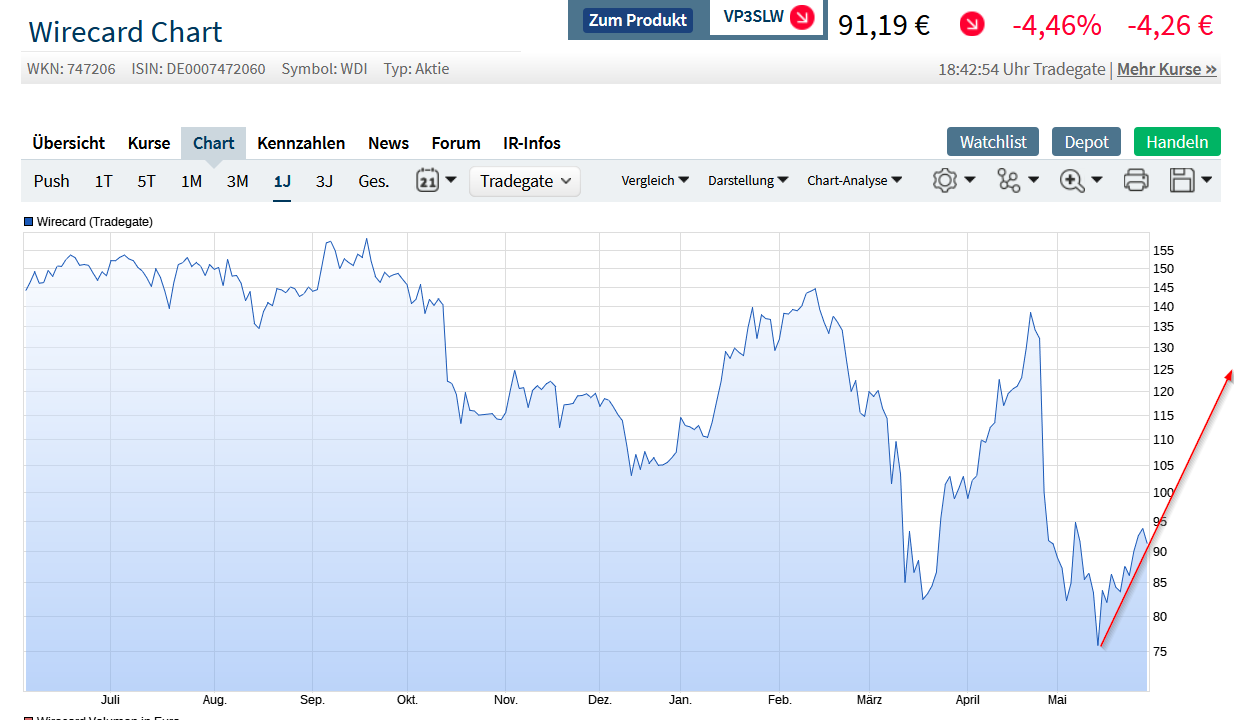Image resolution: width=1234 pixels, height=720 pixels.
Task: Switch to the Kennzahlen tab
Action: 301,143
